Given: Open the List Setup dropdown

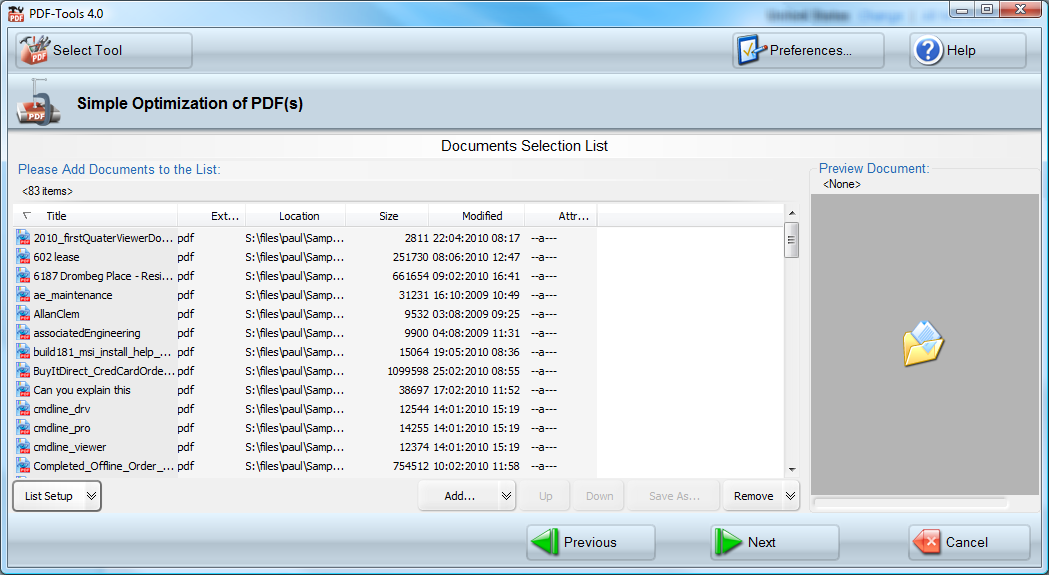Looking at the screenshot, I should click(57, 496).
